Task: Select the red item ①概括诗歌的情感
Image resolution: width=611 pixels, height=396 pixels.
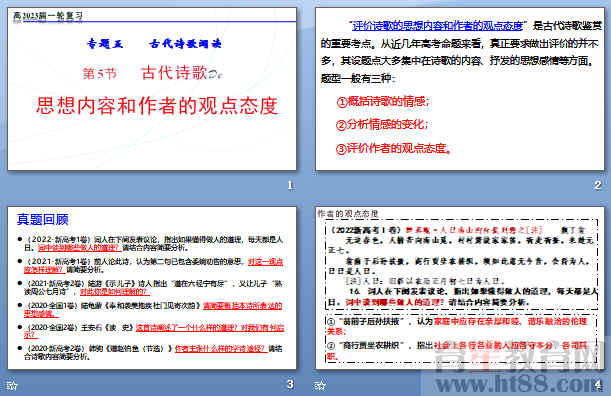Action: 382,102
